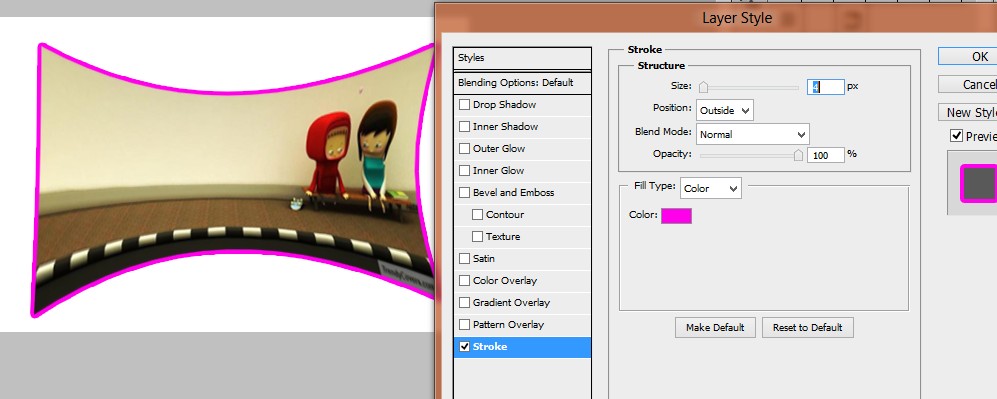Screen dimensions: 997x399
Task: Select the Styles entry in the list
Action: coord(522,58)
